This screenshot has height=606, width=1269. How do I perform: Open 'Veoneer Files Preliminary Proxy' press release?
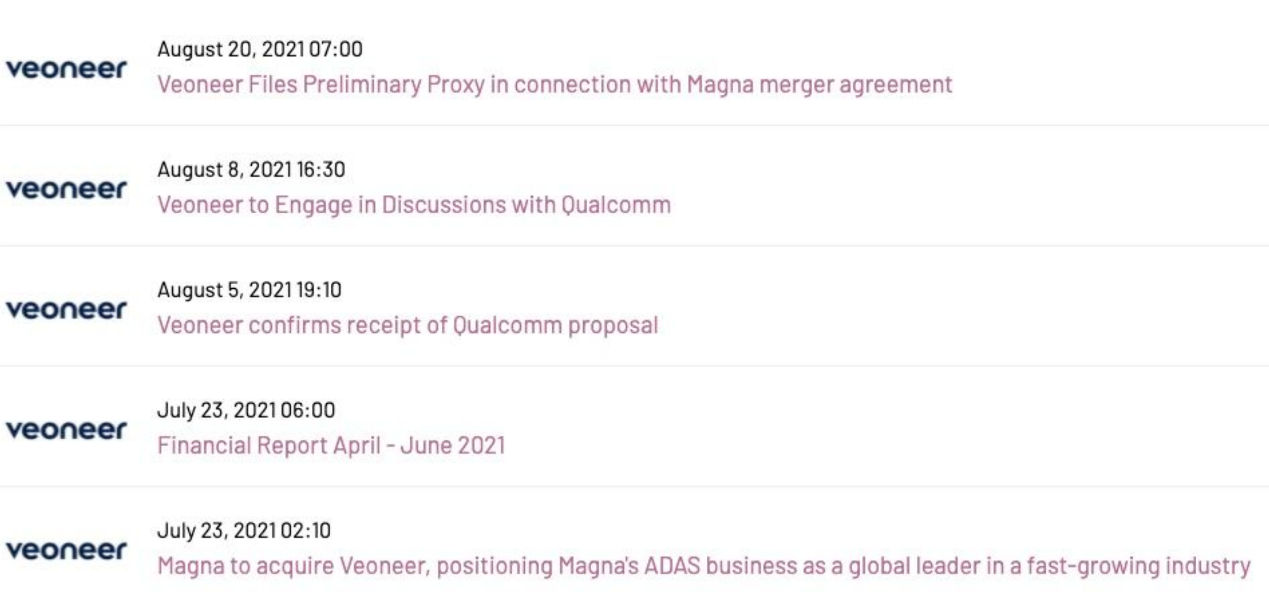coord(555,85)
